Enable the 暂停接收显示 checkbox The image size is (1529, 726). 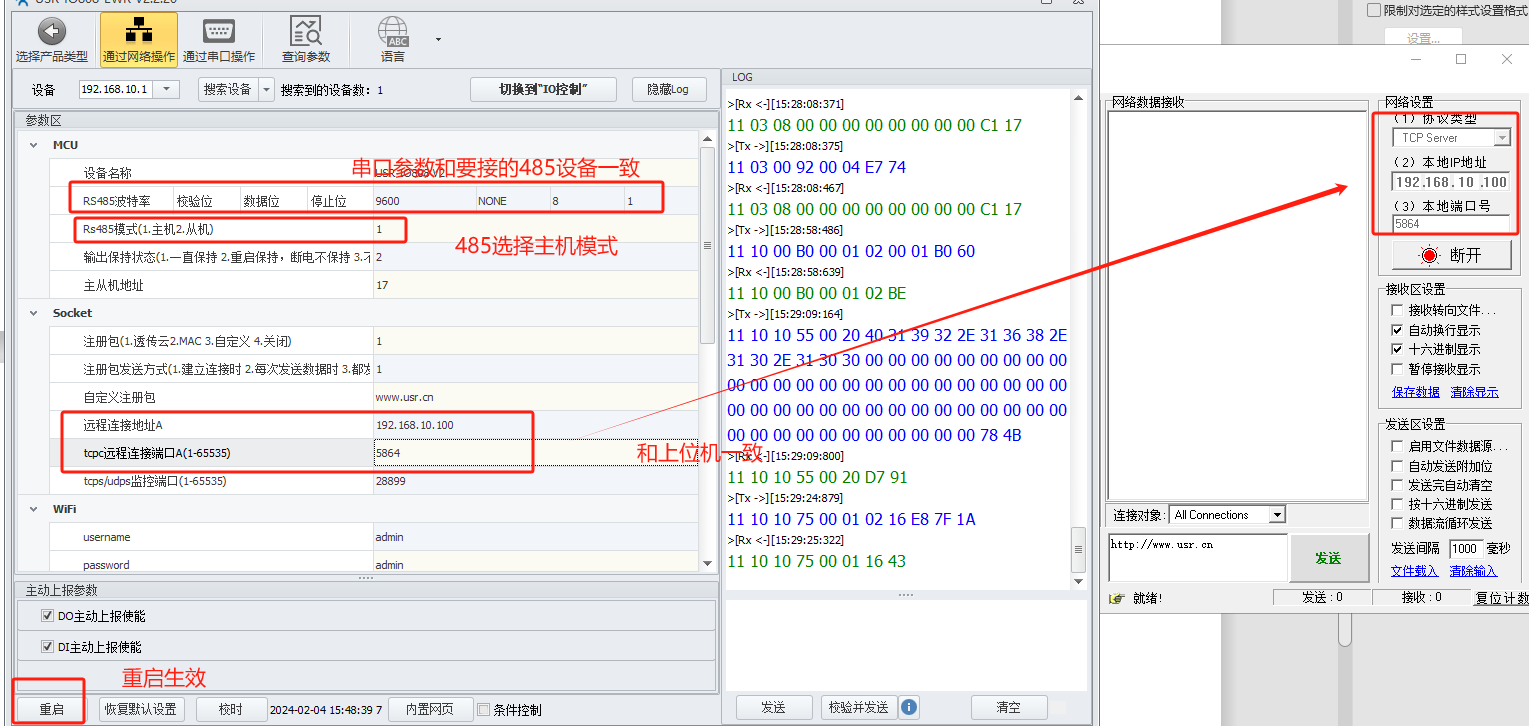[1398, 369]
